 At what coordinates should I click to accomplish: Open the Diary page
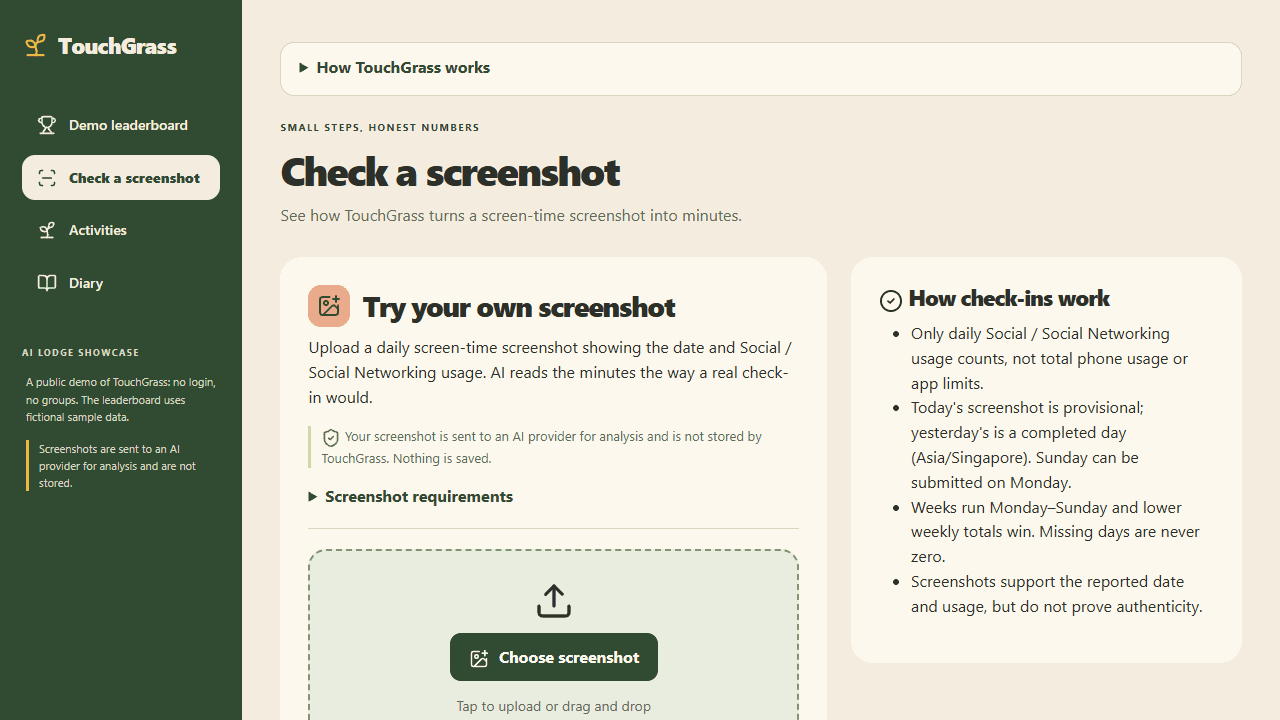pyautogui.click(x=121, y=283)
